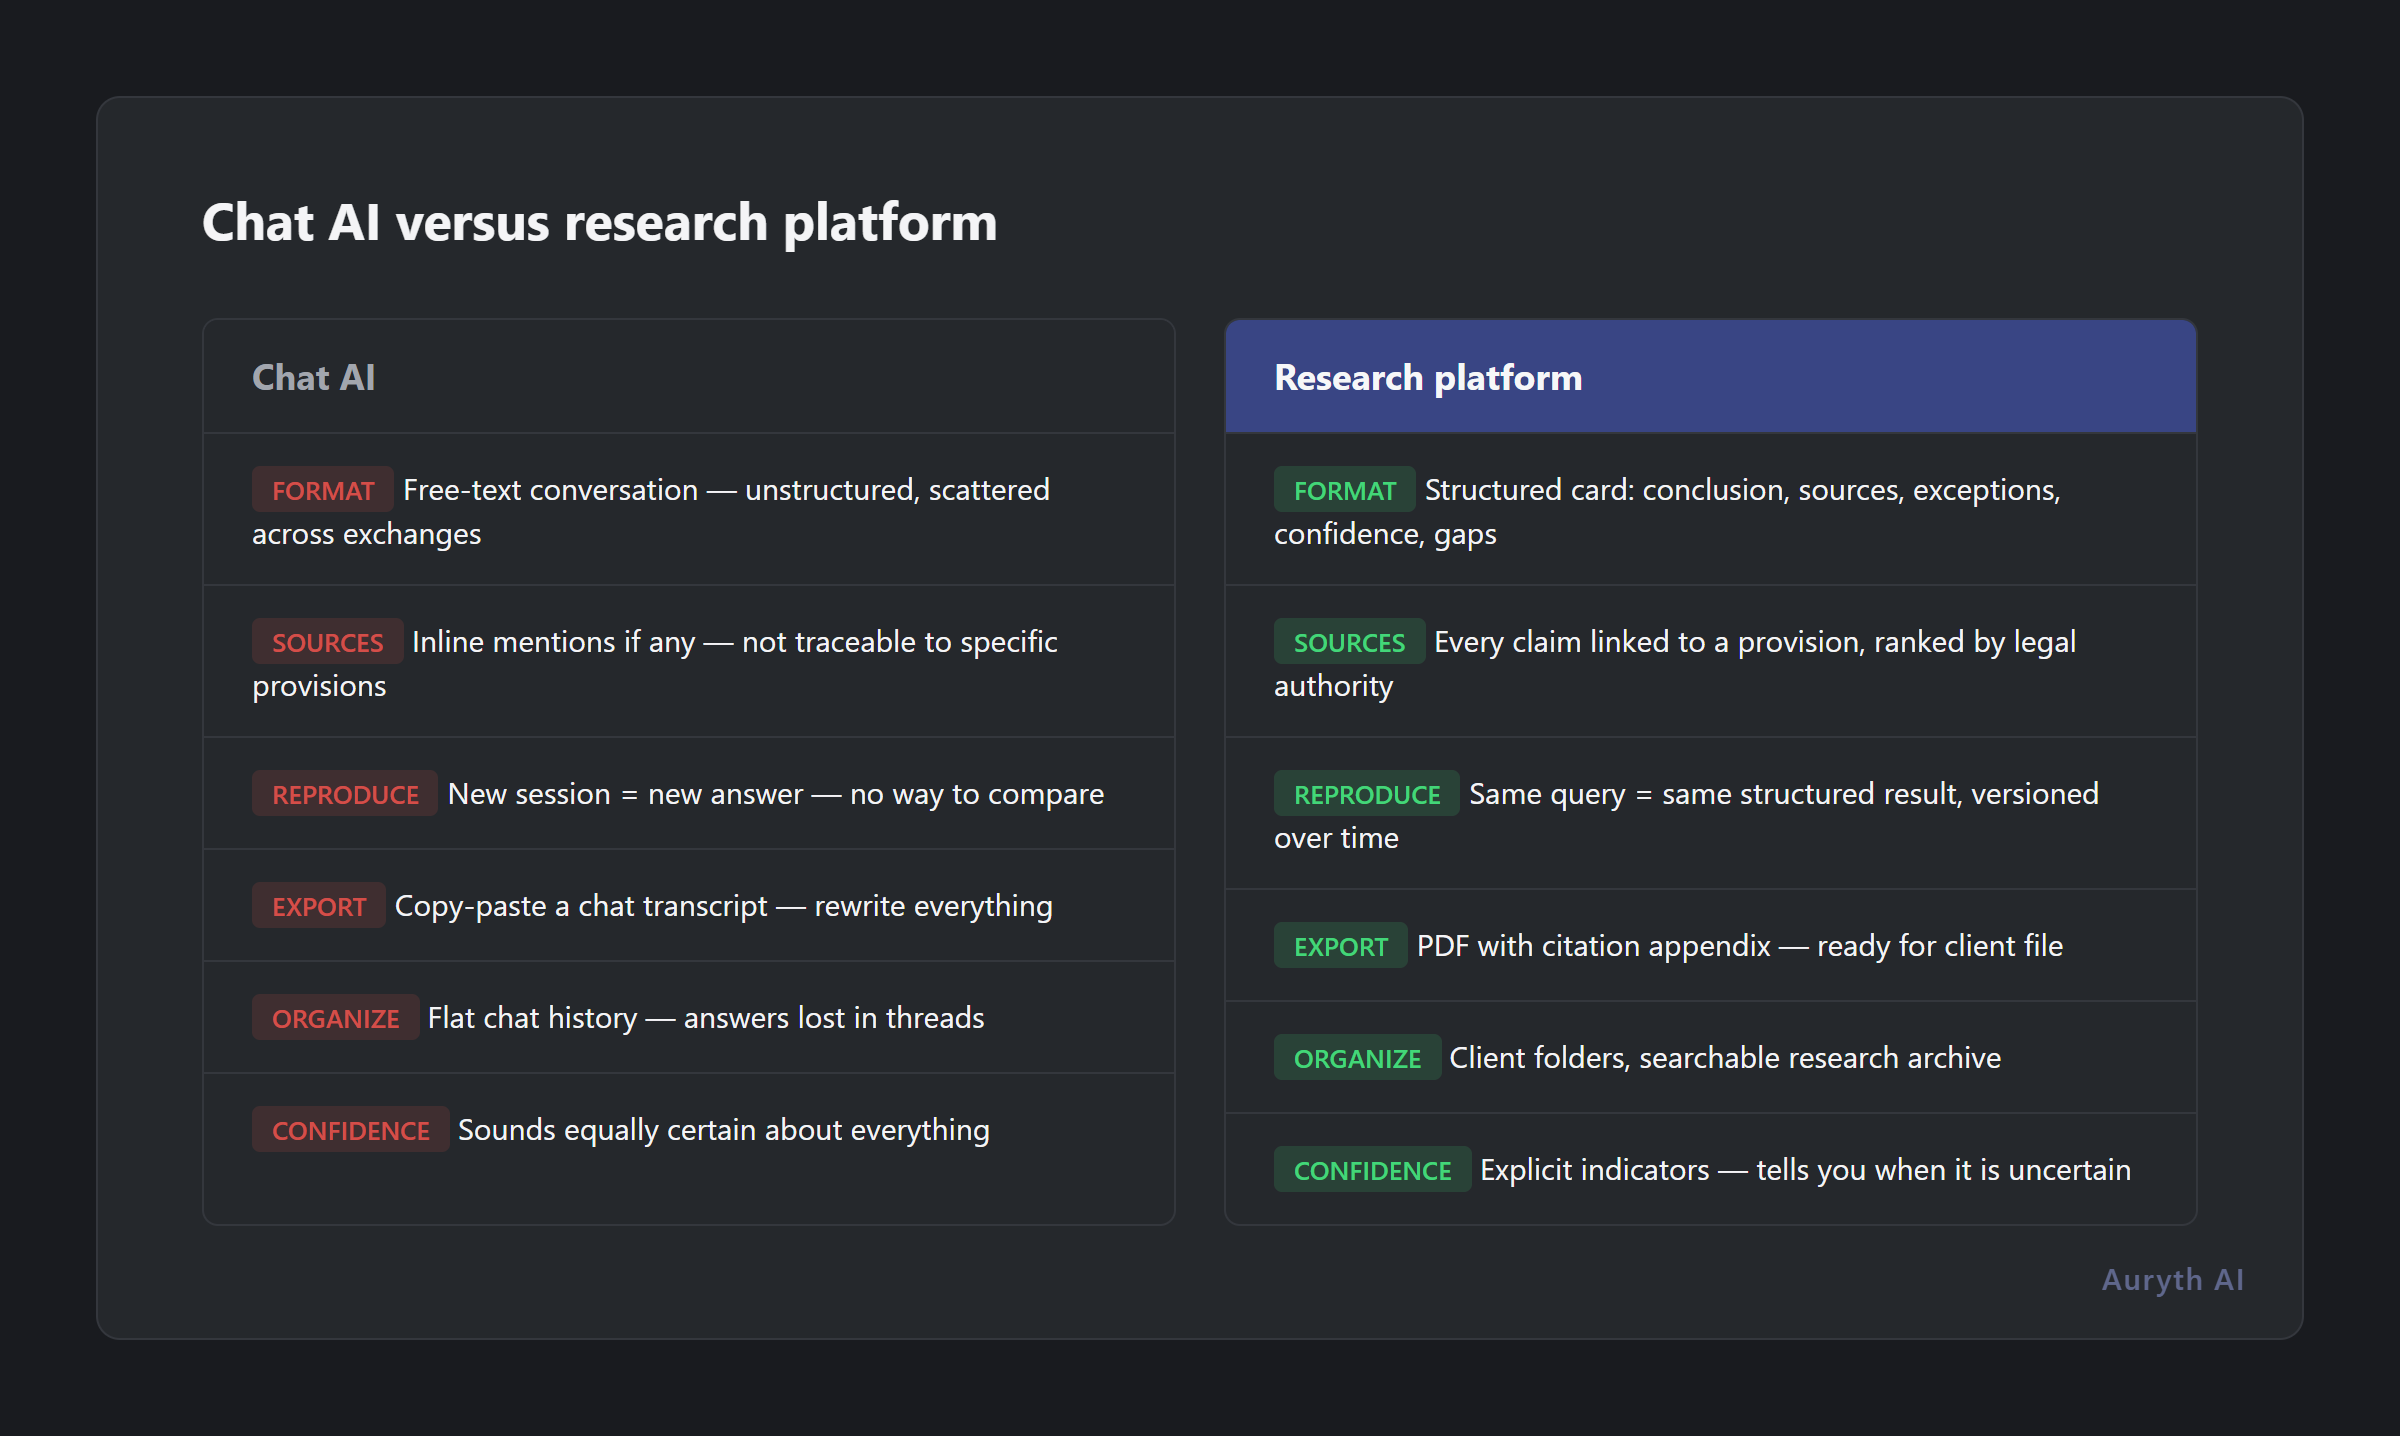
Task: Expand the Research platform column header
Action: coord(1428,377)
